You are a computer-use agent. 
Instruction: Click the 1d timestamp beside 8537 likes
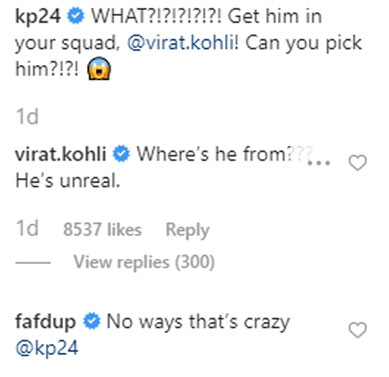click(x=27, y=229)
